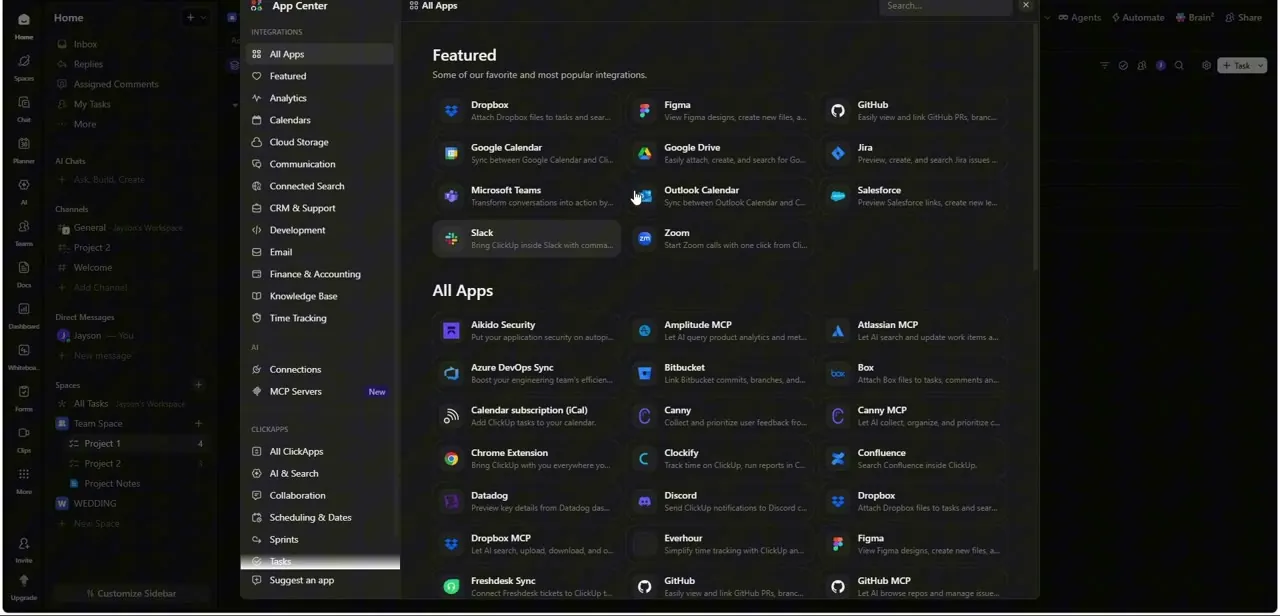Viewport: 1280px width, 616px height.
Task: Select All Apps category in sidebar
Action: coord(320,54)
